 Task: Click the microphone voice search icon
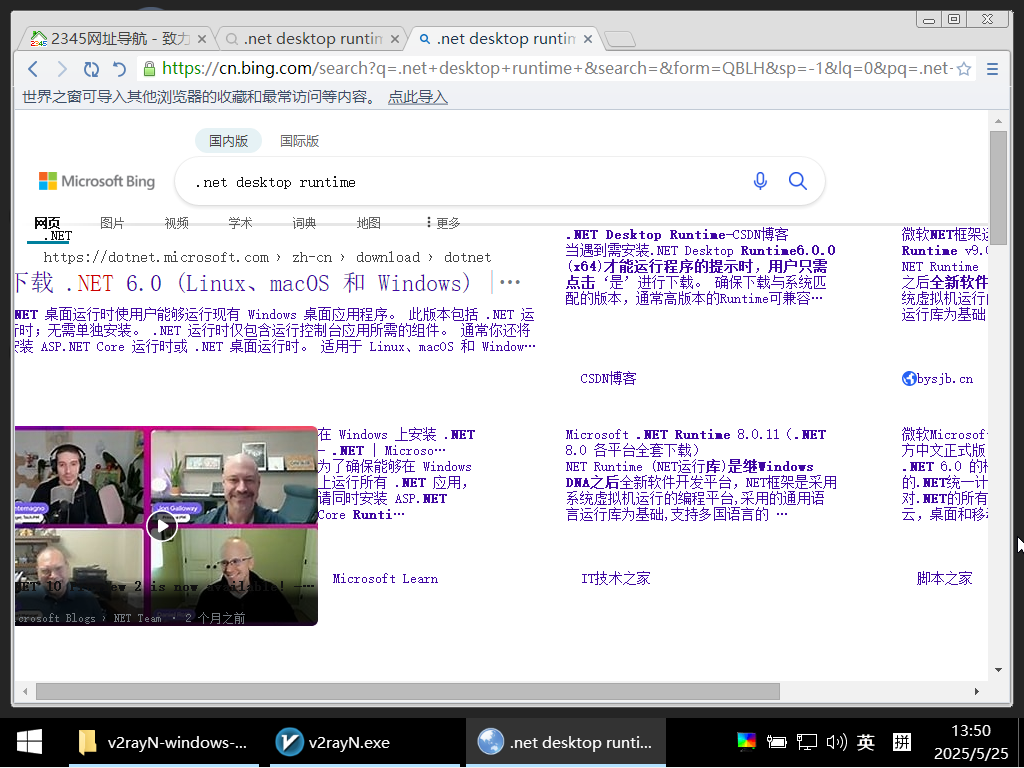(760, 181)
